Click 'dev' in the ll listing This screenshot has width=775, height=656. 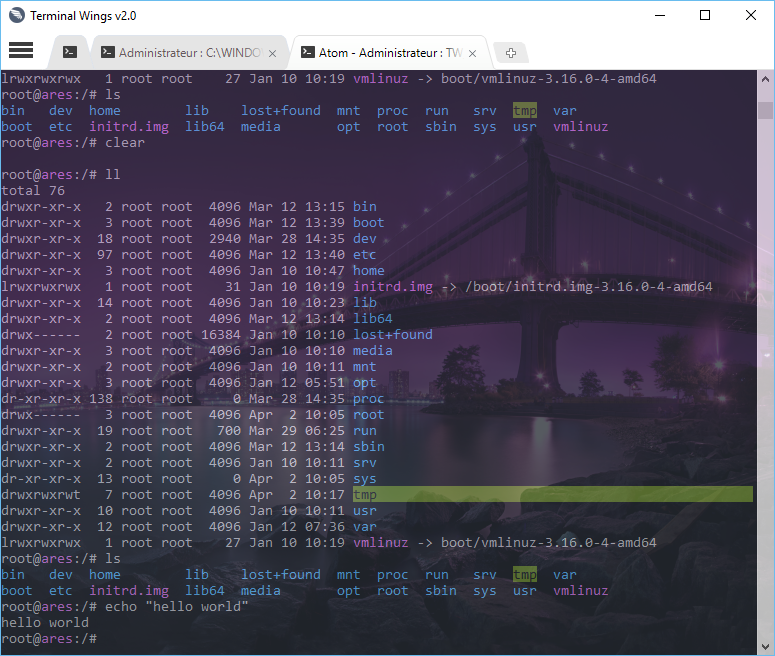pos(365,239)
